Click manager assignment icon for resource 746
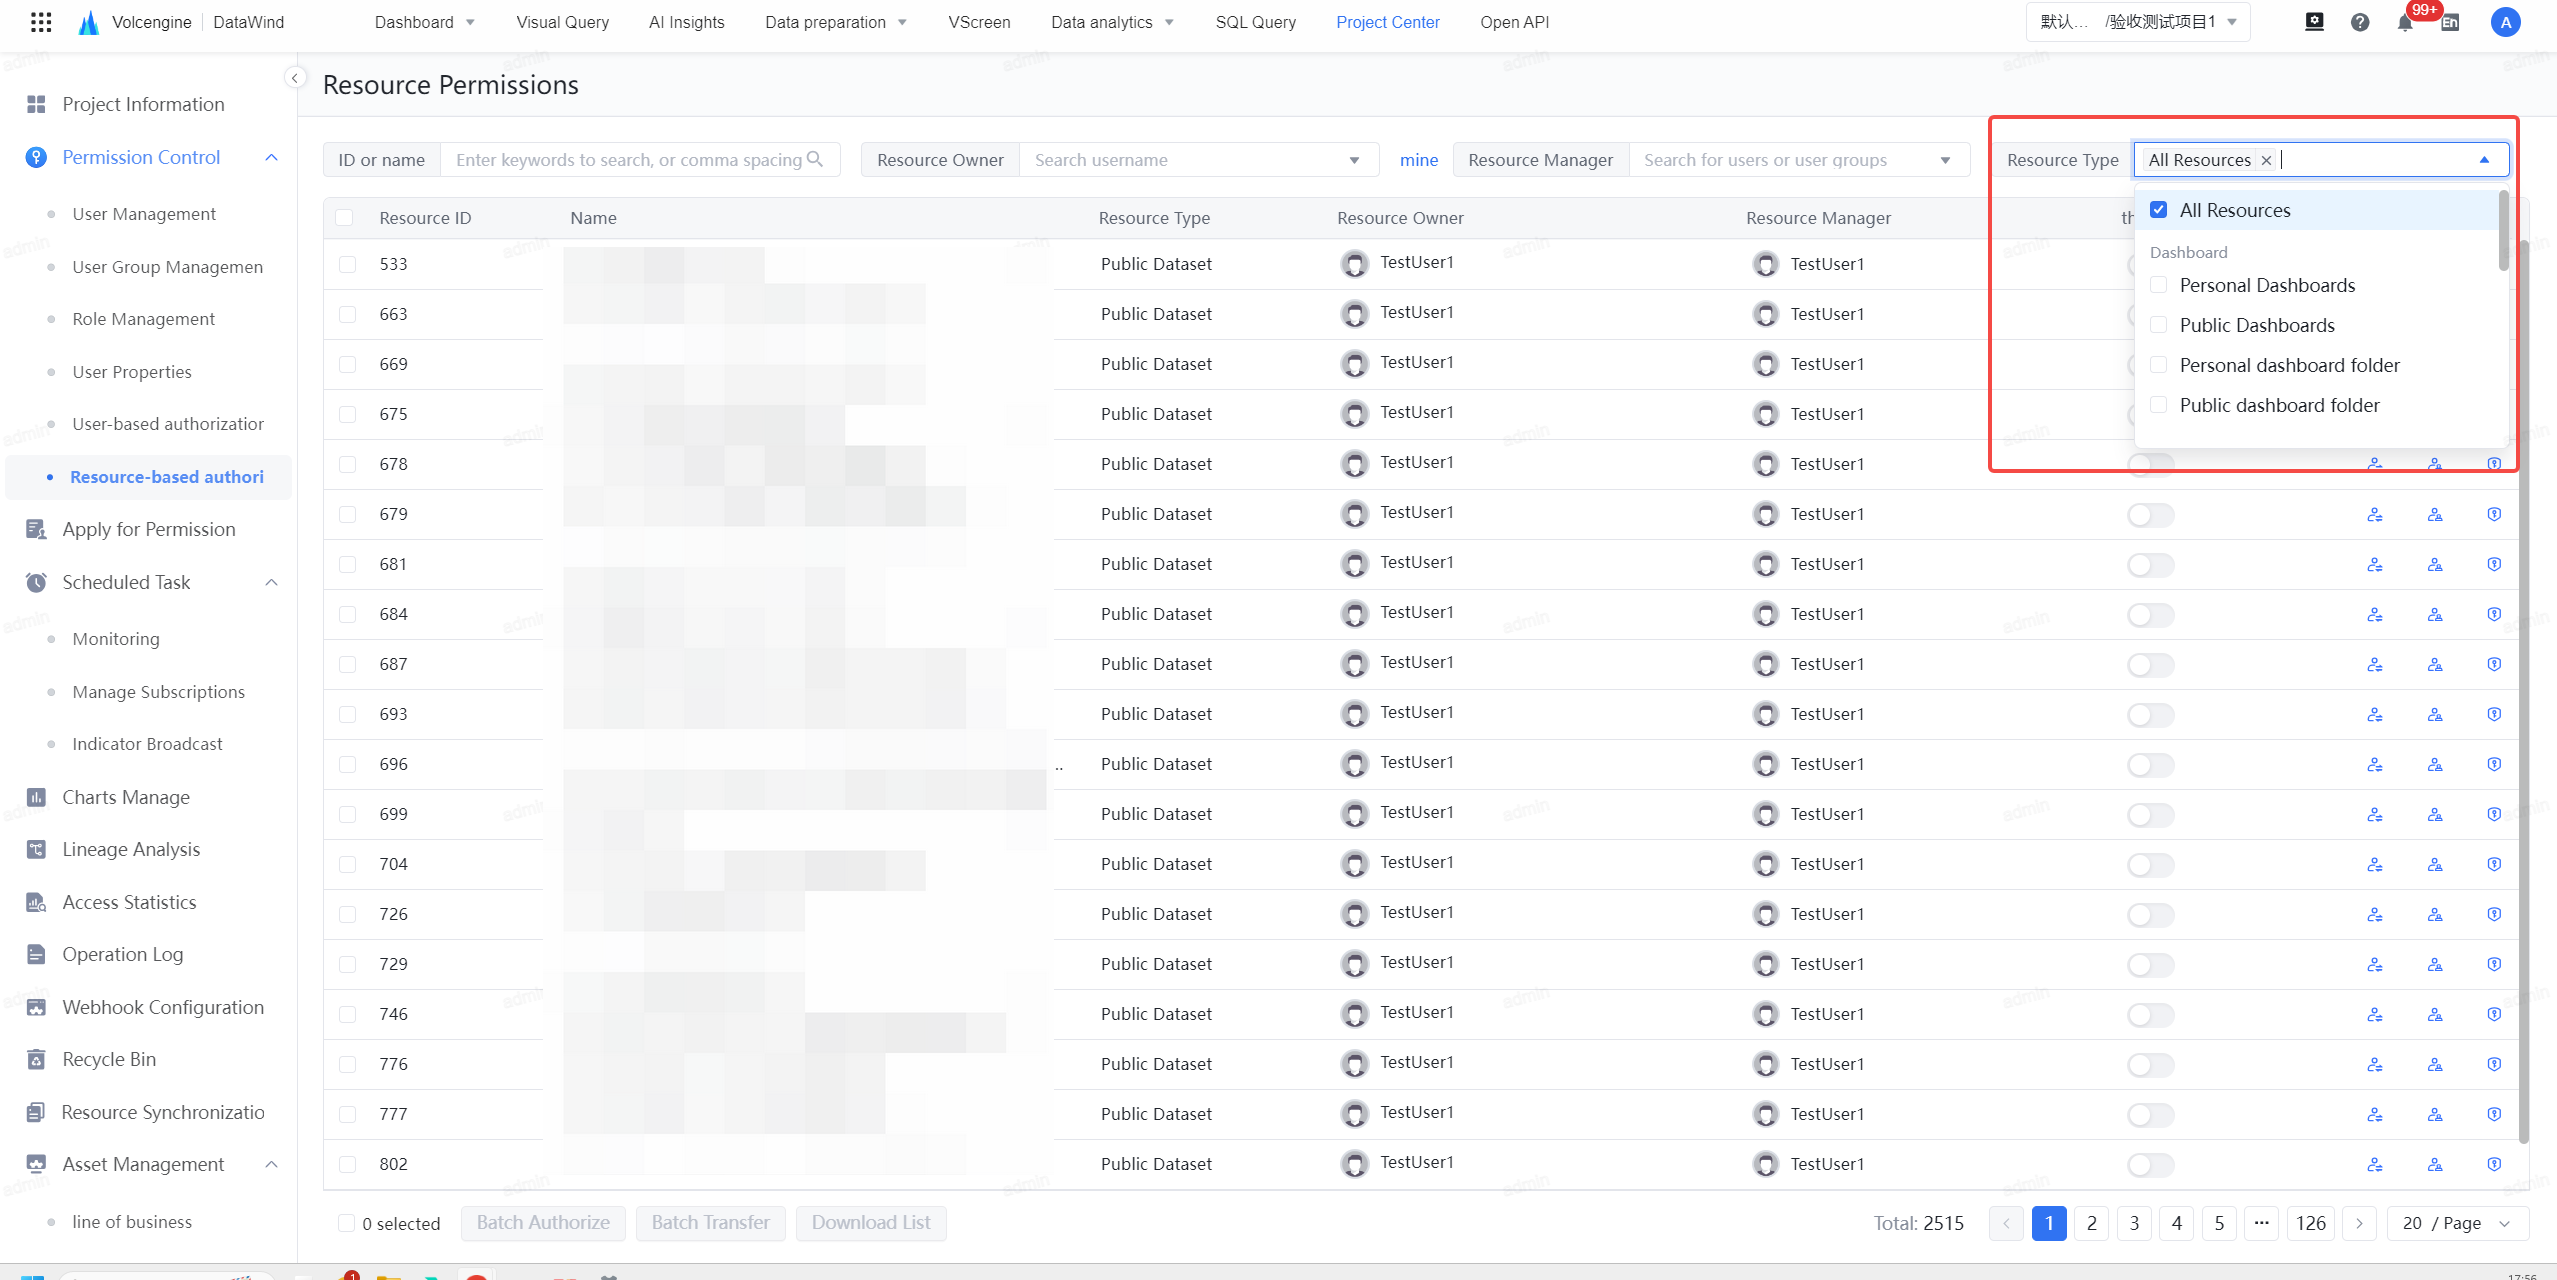The image size is (2557, 1280). [2435, 1014]
